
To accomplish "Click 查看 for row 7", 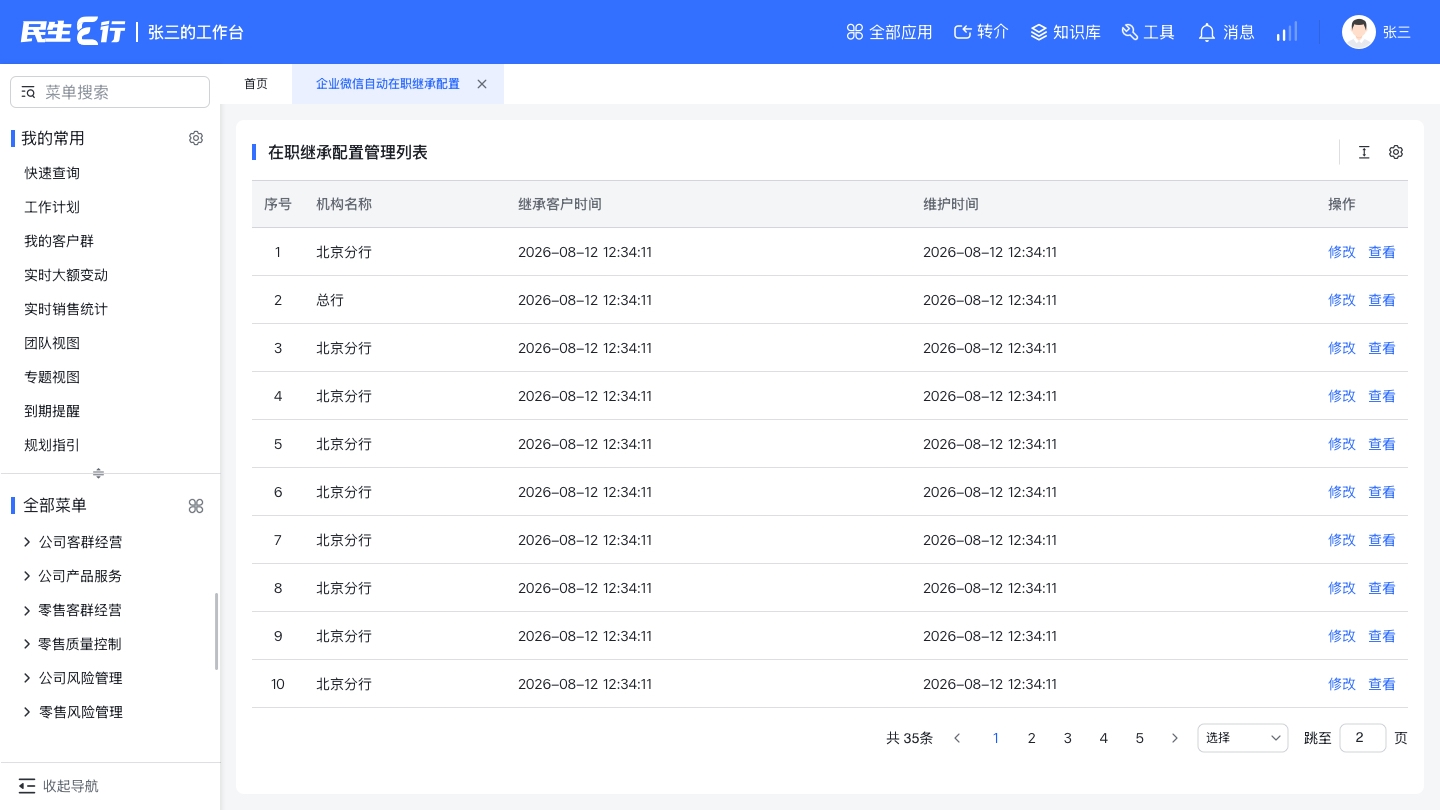I will 1382,540.
